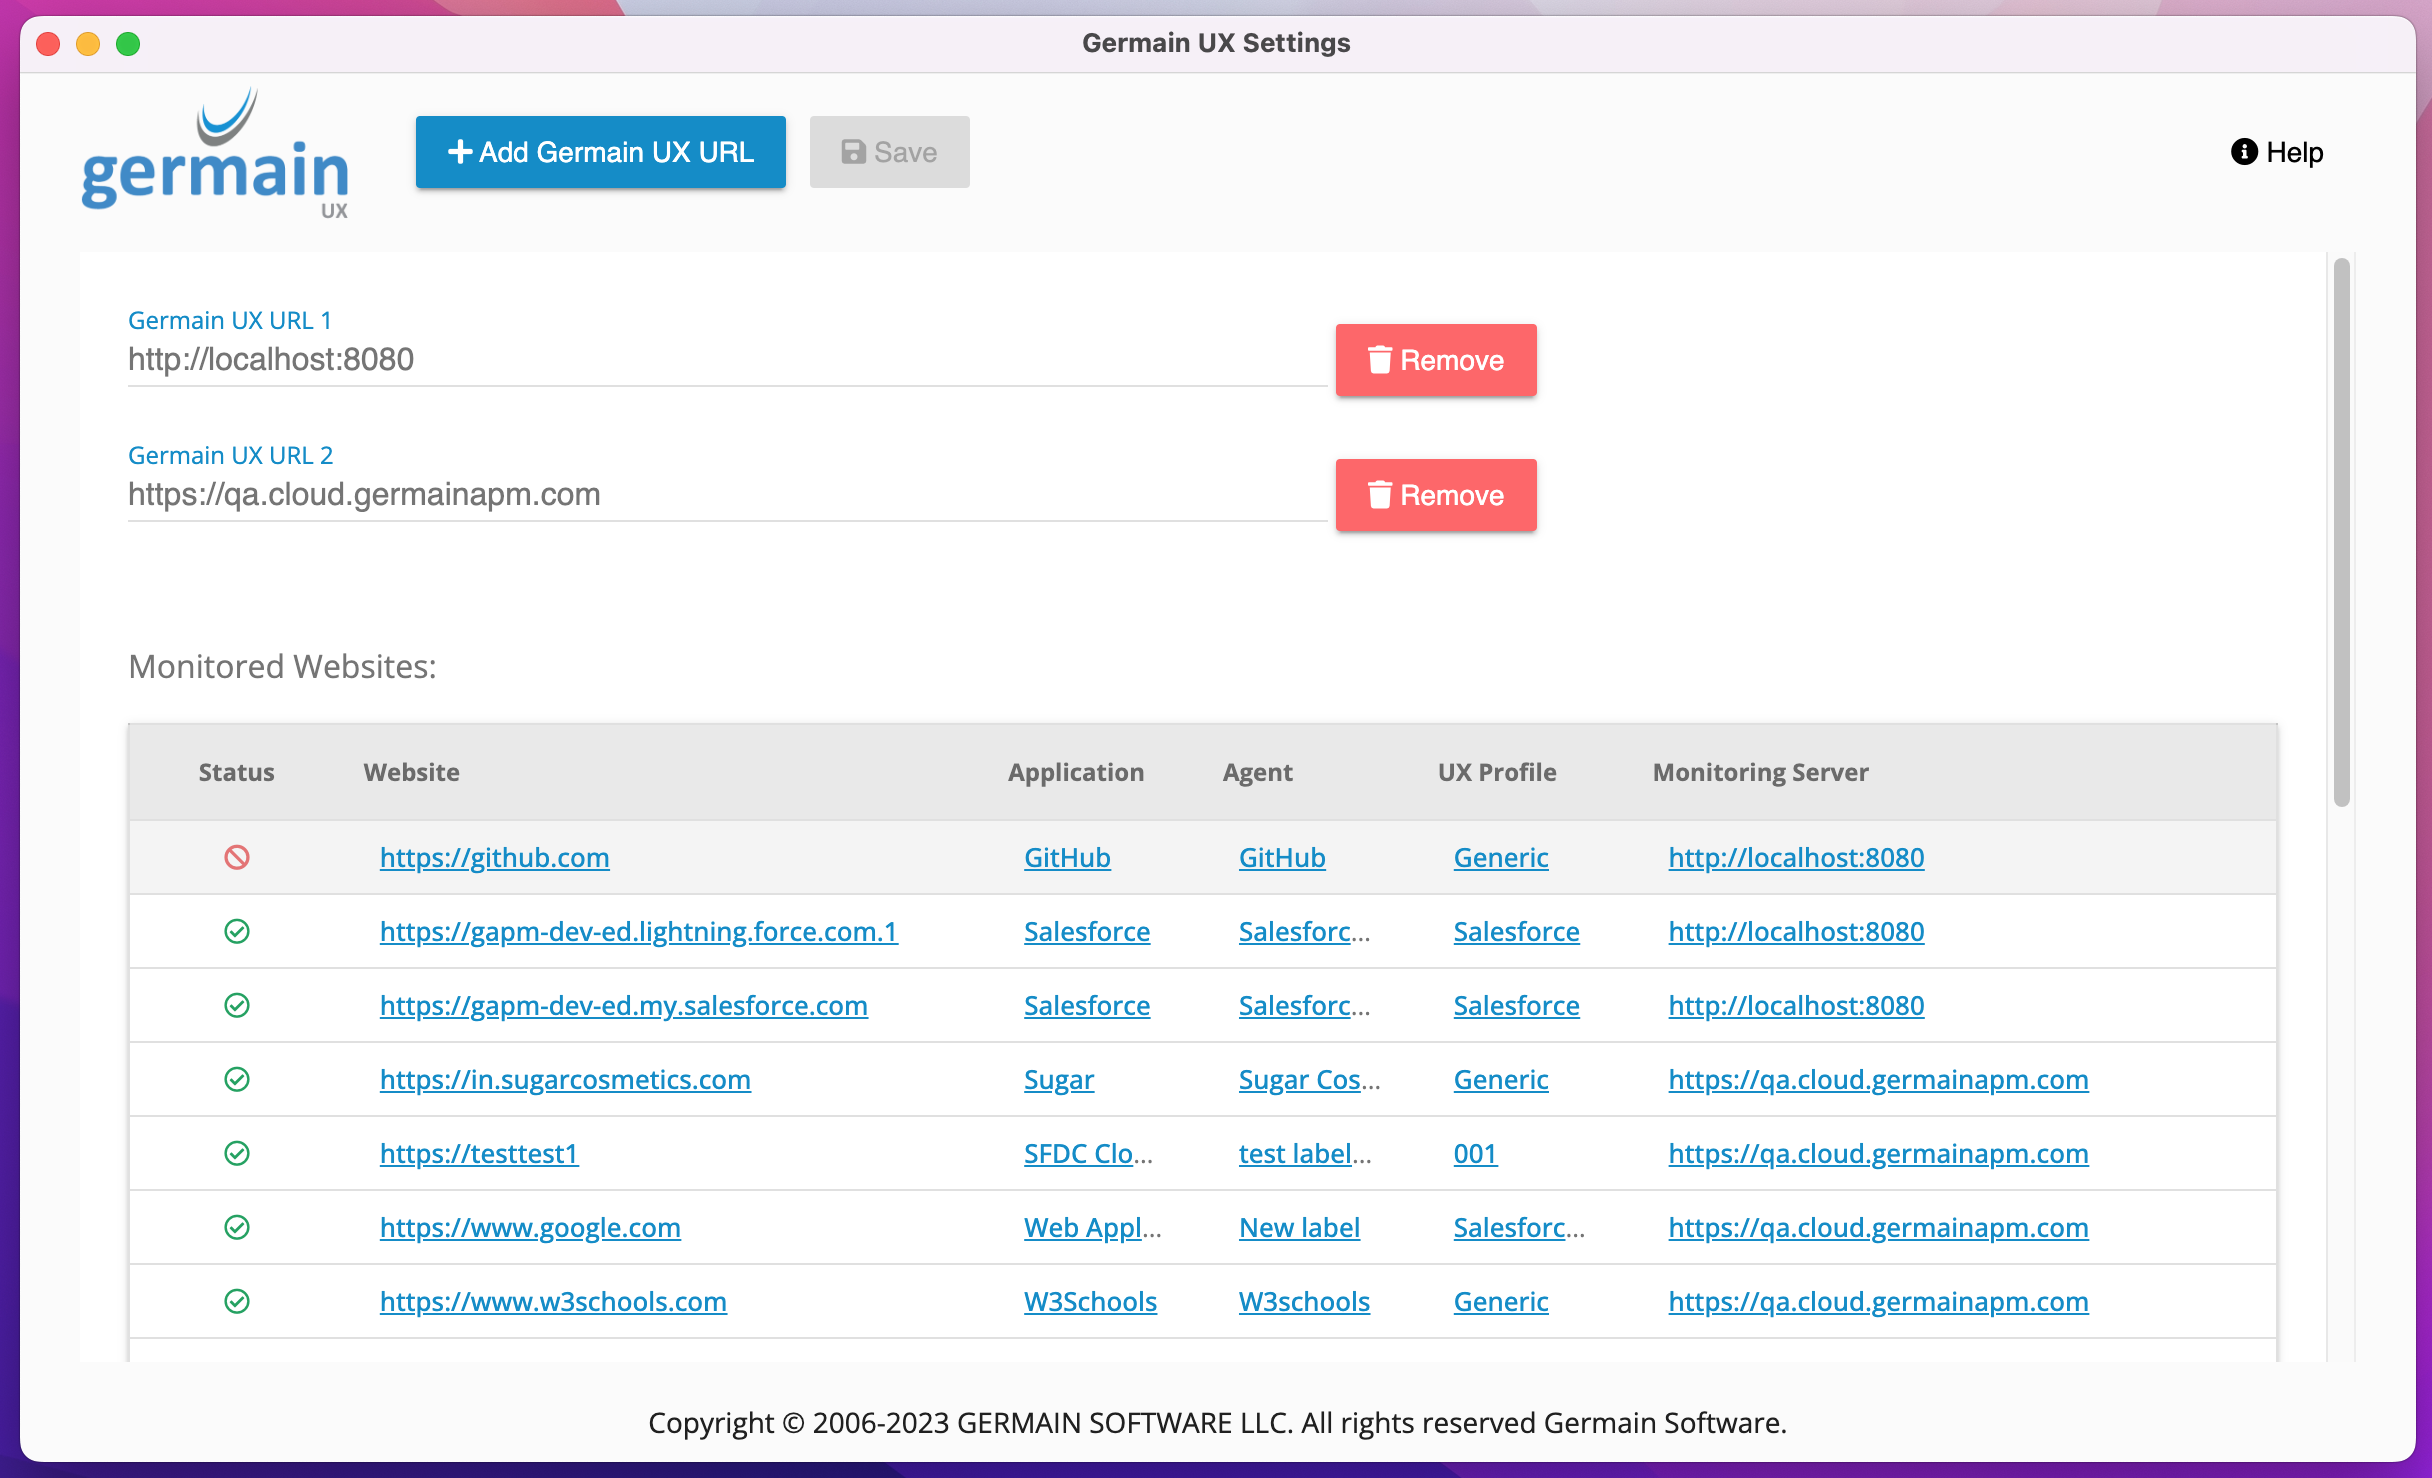Click the Website column header
The width and height of the screenshot is (2432, 1478).
click(411, 772)
